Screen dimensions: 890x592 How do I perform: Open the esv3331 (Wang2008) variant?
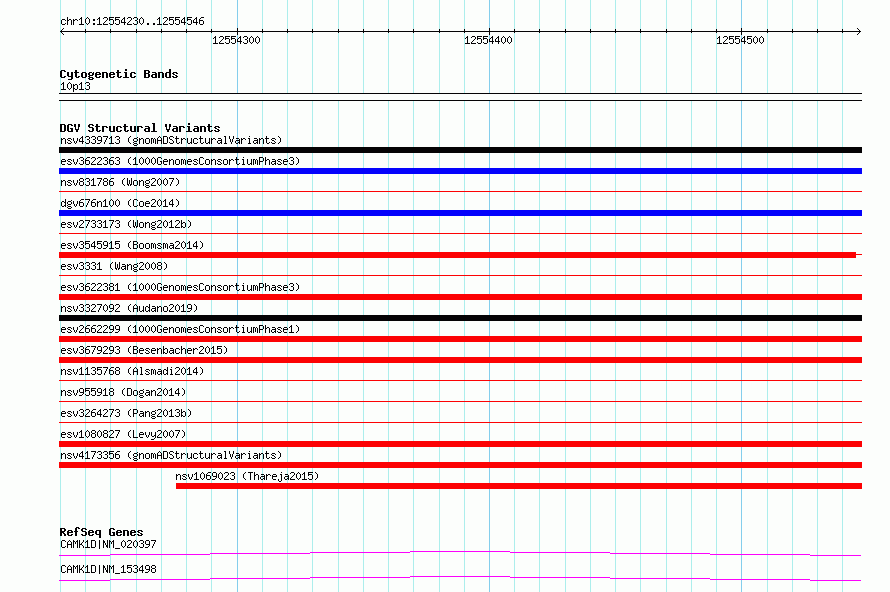[114, 266]
